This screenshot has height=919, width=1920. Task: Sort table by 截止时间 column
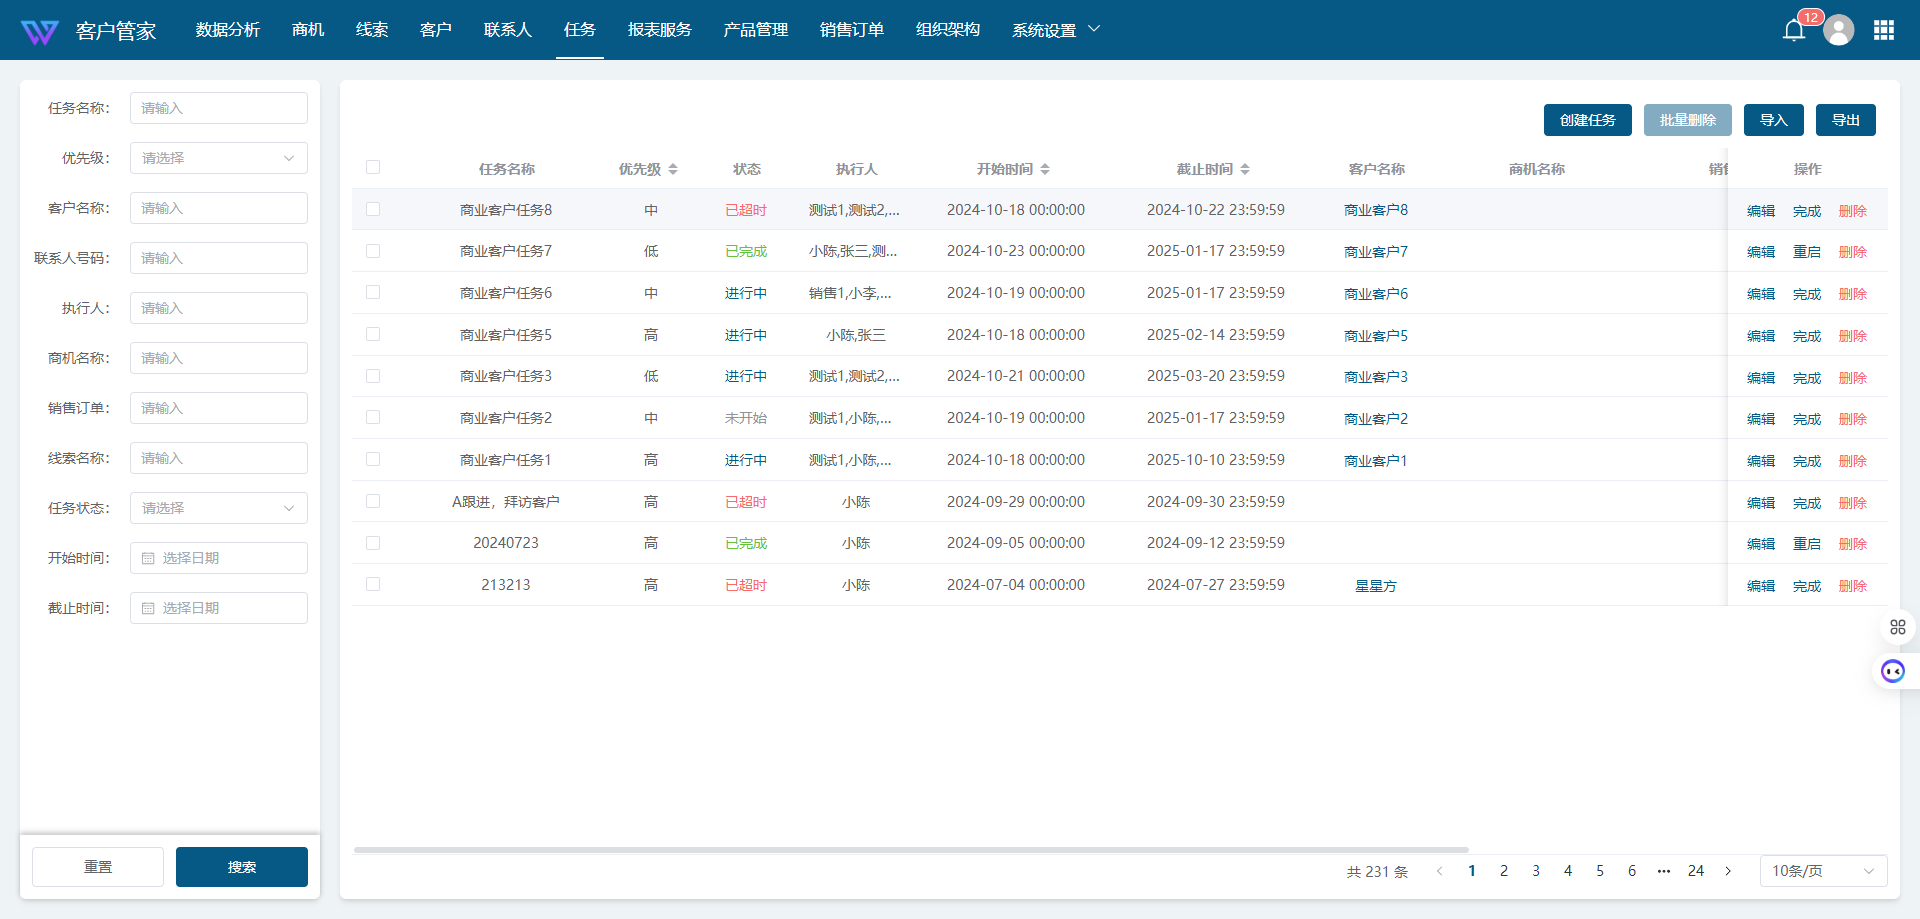coord(1245,169)
